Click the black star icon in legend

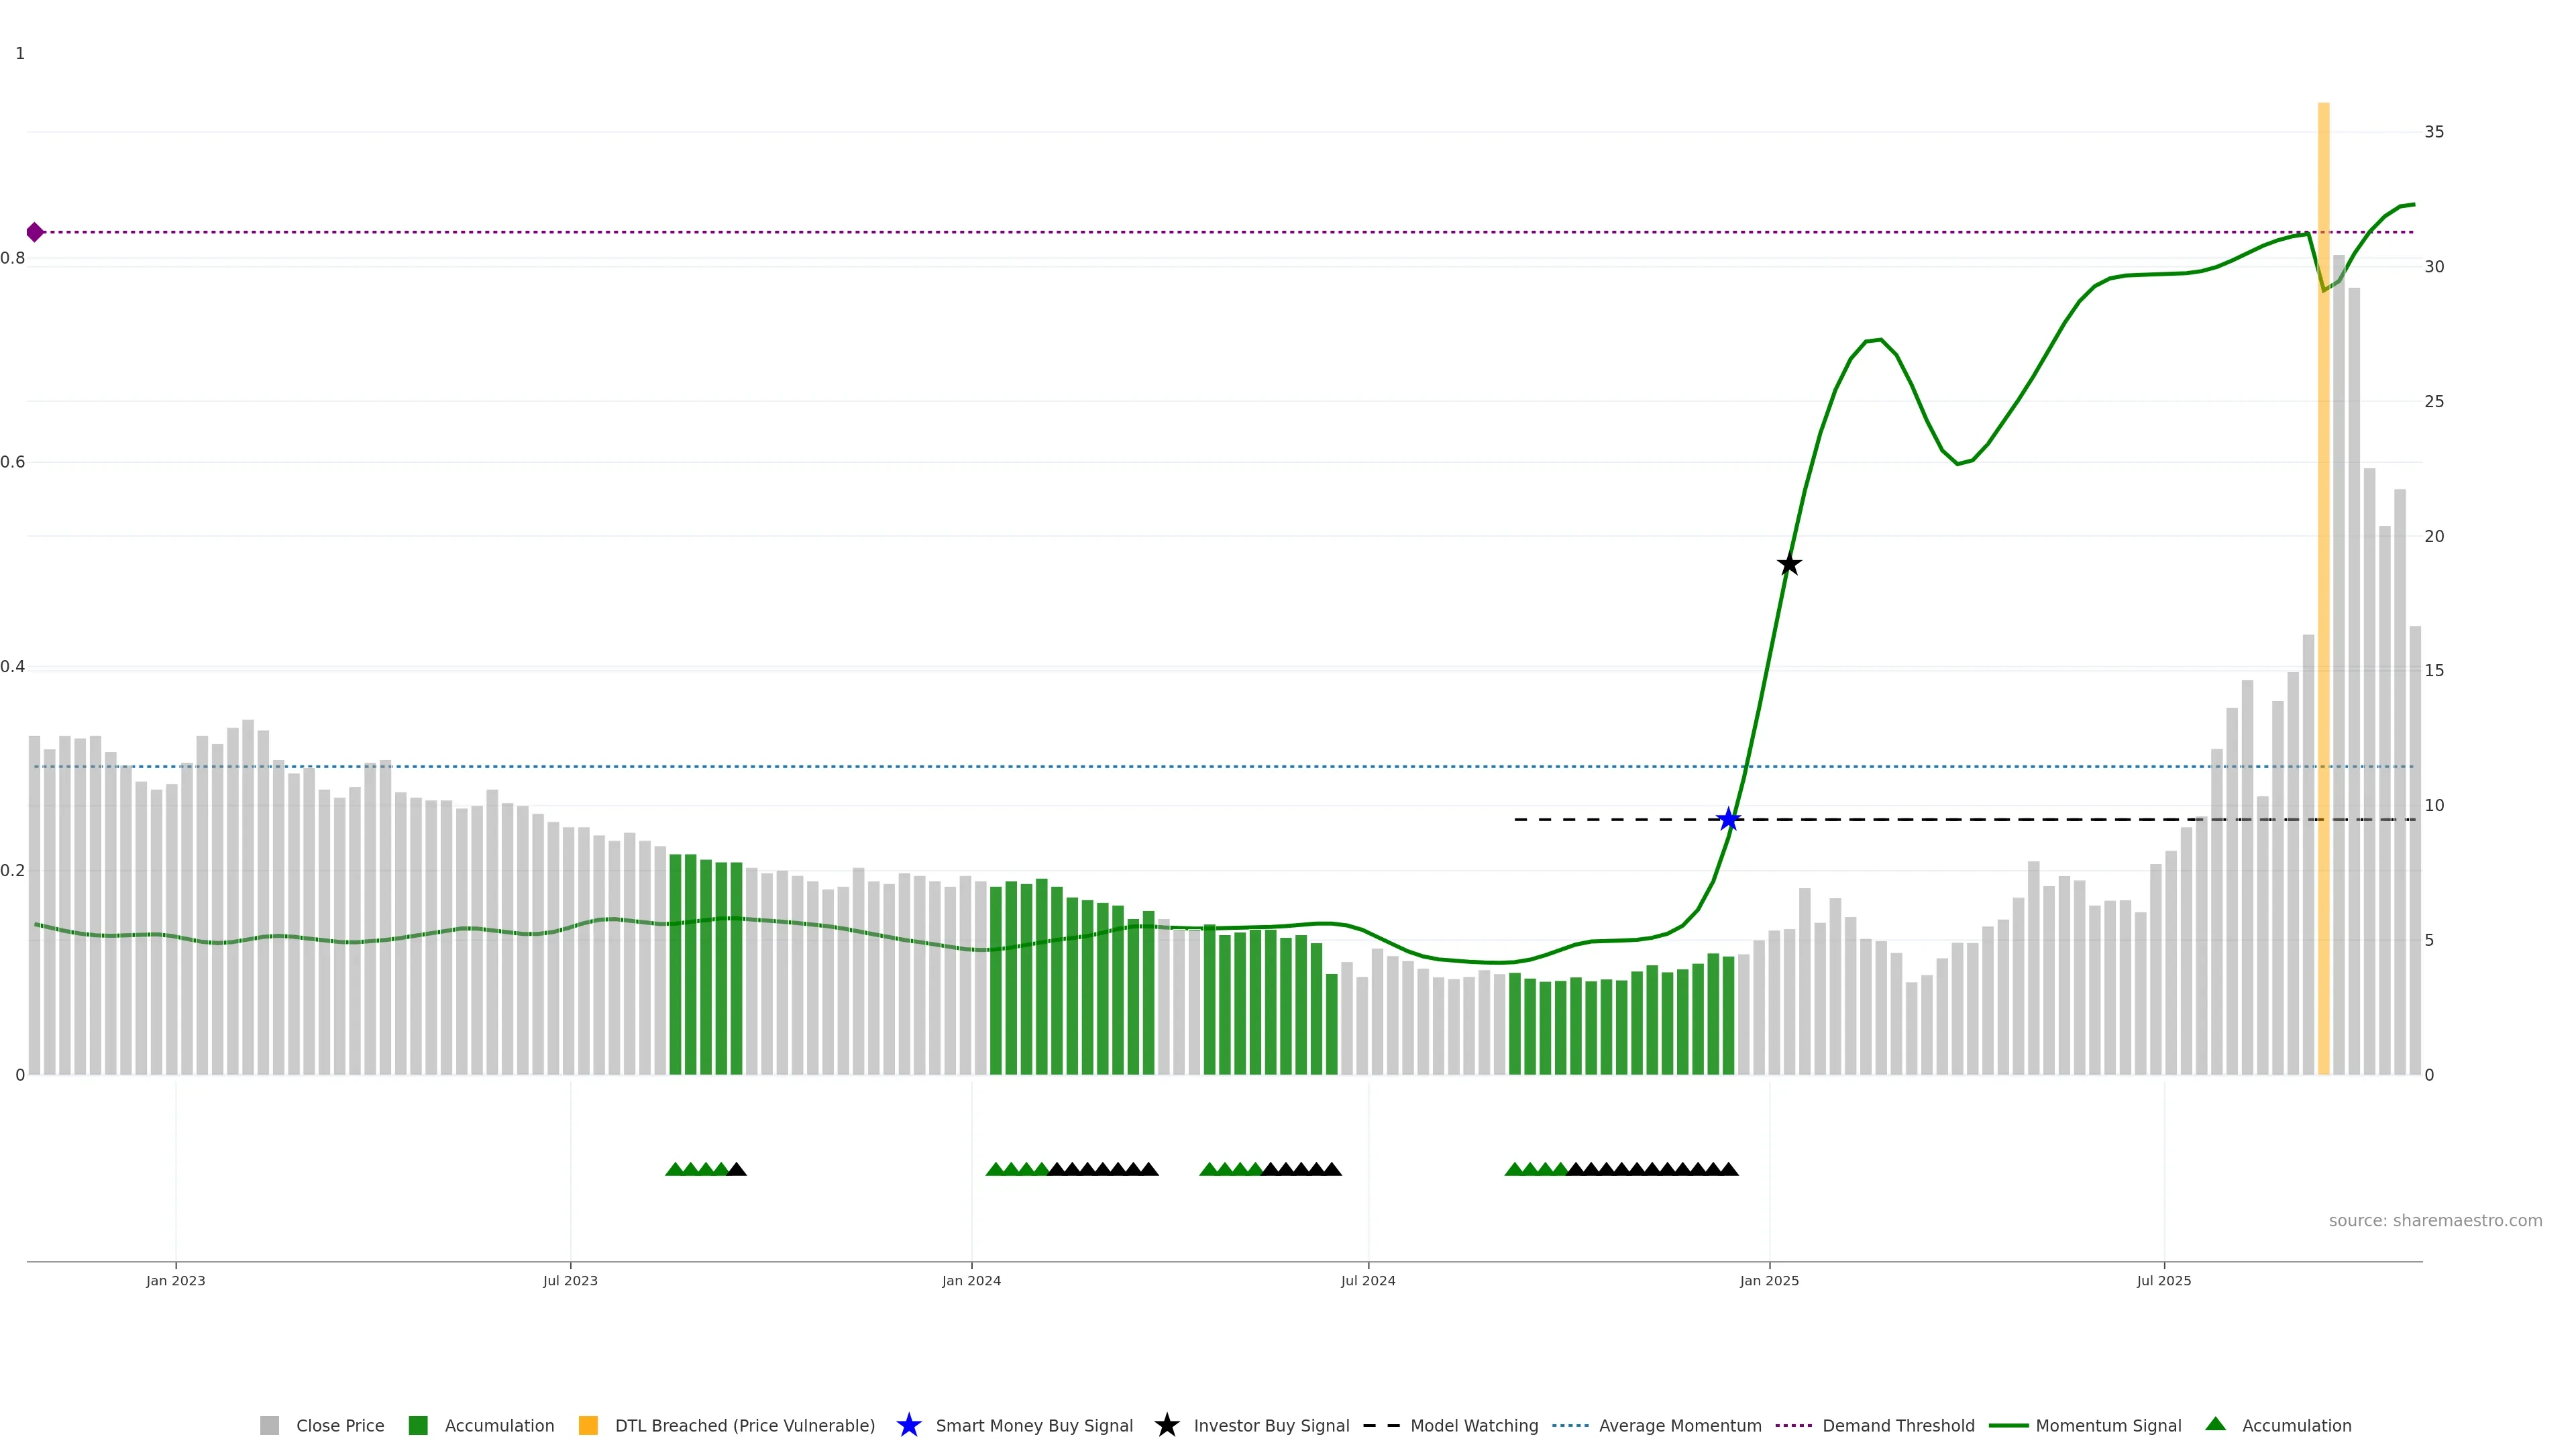pos(1166,1425)
